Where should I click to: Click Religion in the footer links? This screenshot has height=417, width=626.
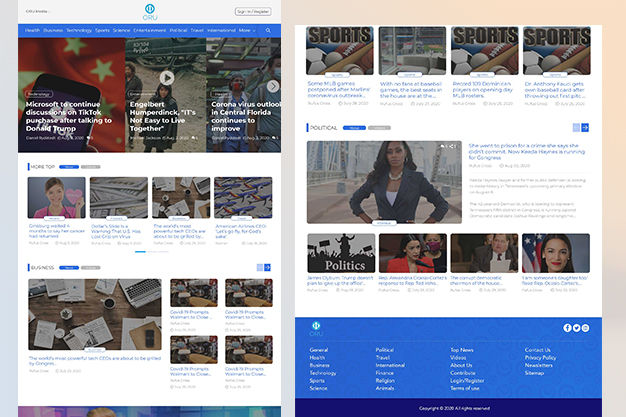385,381
